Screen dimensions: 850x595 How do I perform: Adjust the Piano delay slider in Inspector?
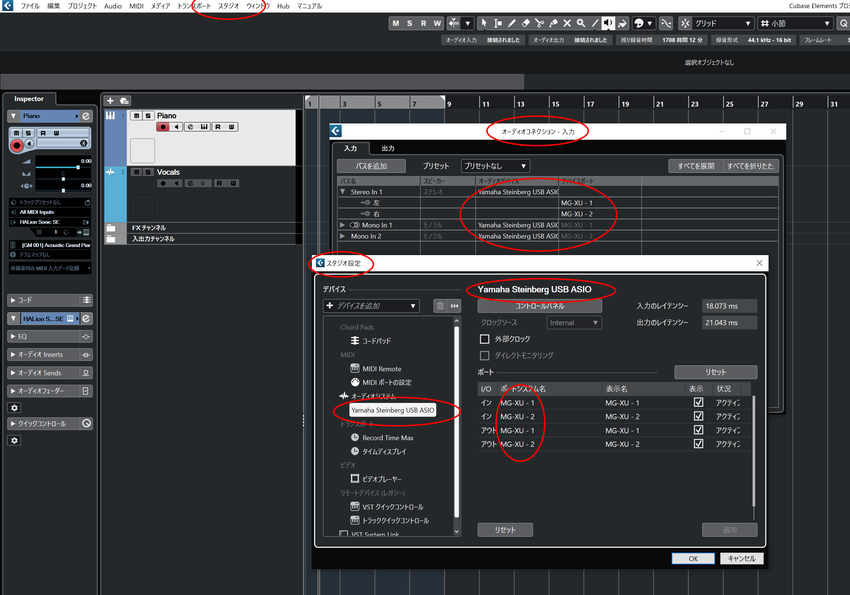pyautogui.click(x=63, y=190)
